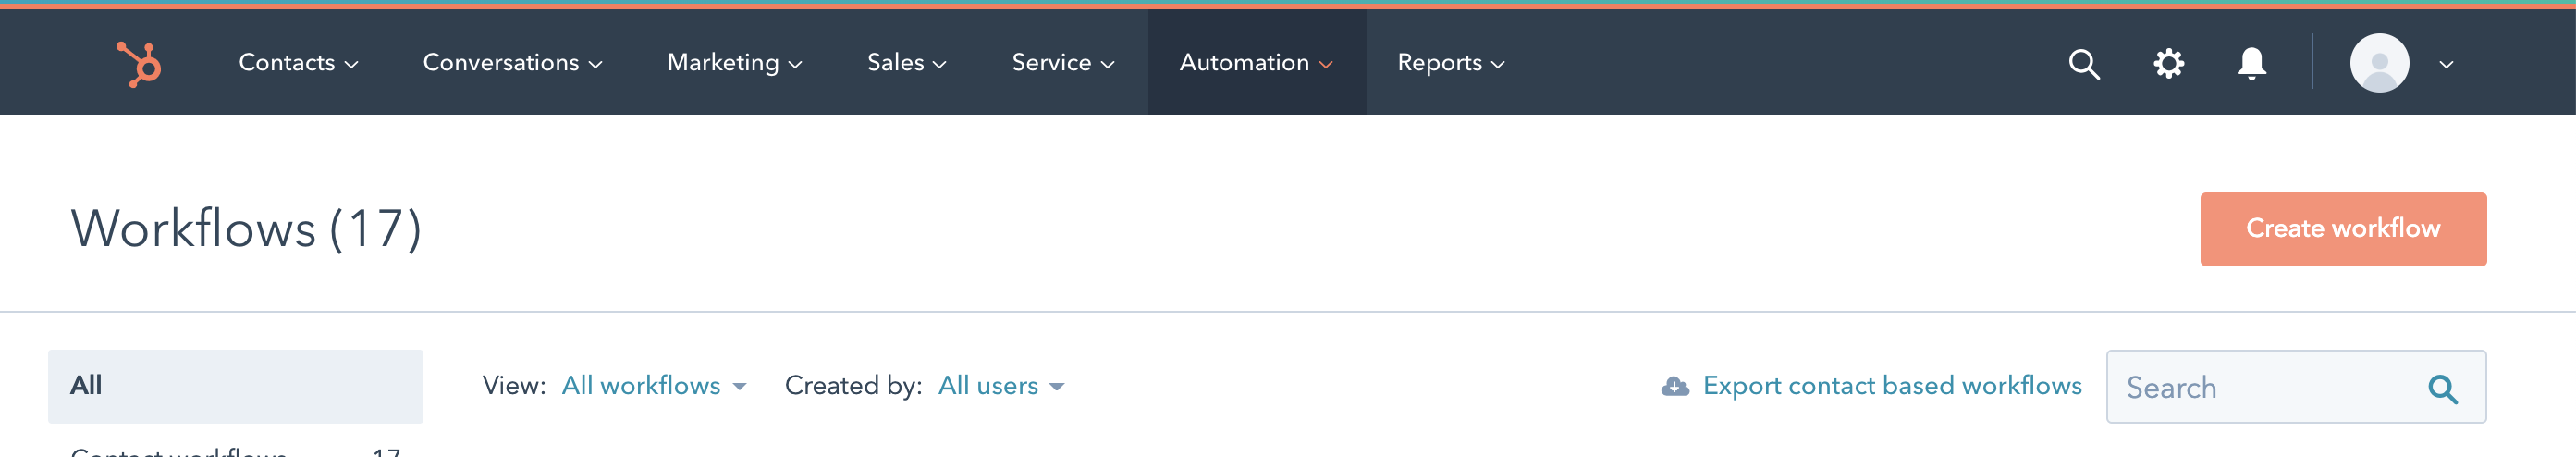
Task: Expand the Marketing dropdown menu
Action: [x=734, y=63]
